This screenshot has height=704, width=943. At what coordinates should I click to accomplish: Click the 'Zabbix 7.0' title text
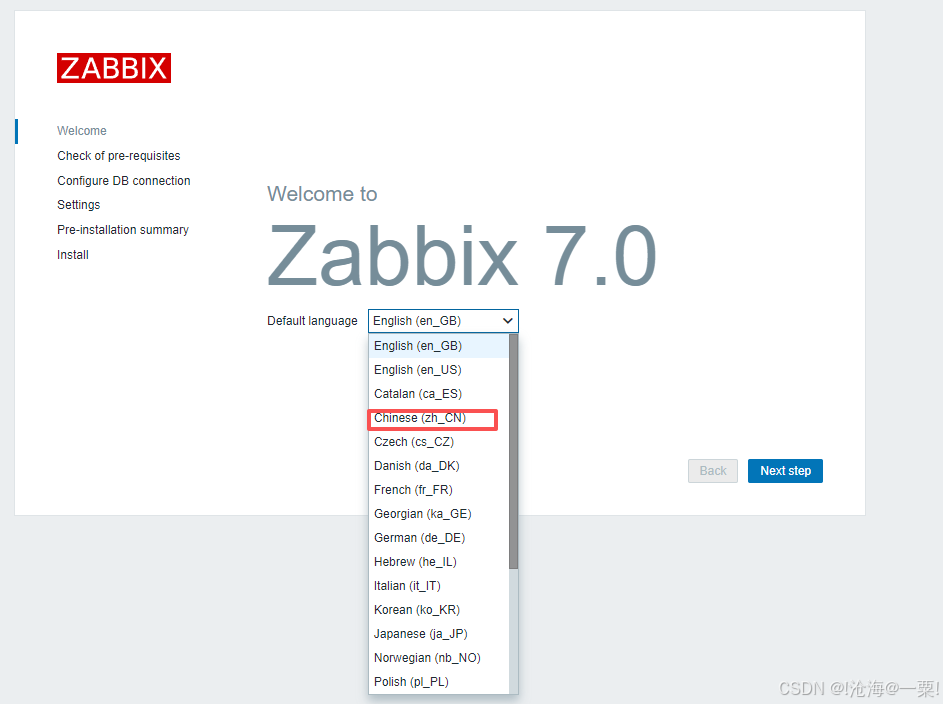click(462, 256)
